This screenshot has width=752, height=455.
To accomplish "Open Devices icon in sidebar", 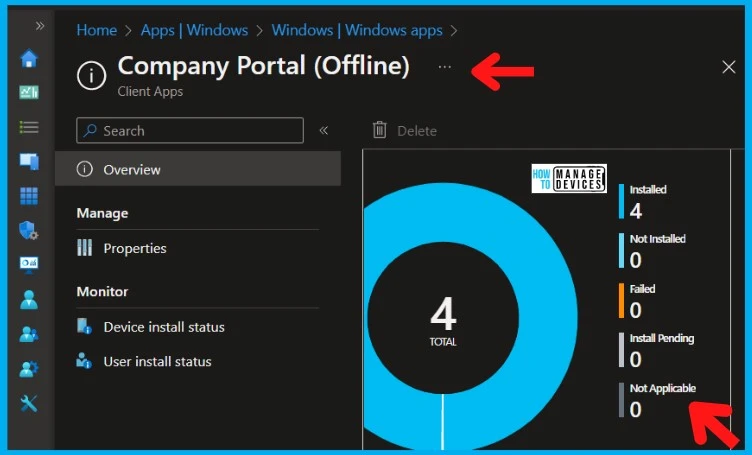I will pos(29,162).
